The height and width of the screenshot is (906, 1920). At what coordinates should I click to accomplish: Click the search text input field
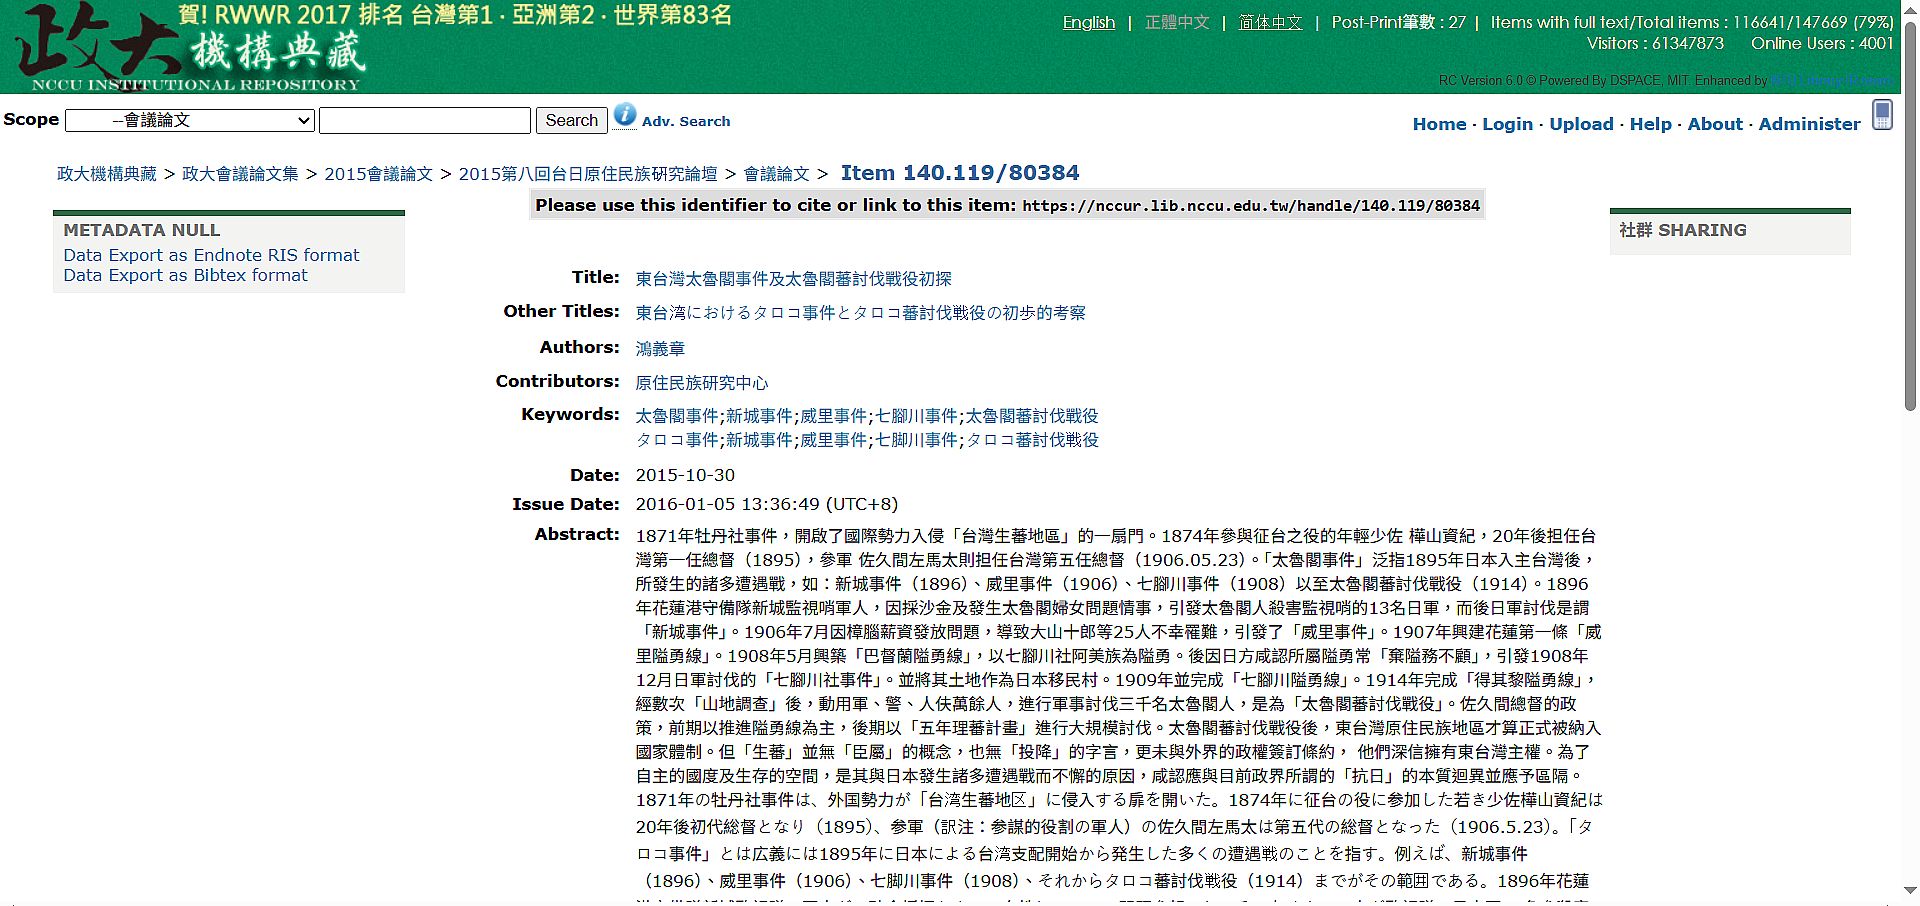tap(424, 121)
